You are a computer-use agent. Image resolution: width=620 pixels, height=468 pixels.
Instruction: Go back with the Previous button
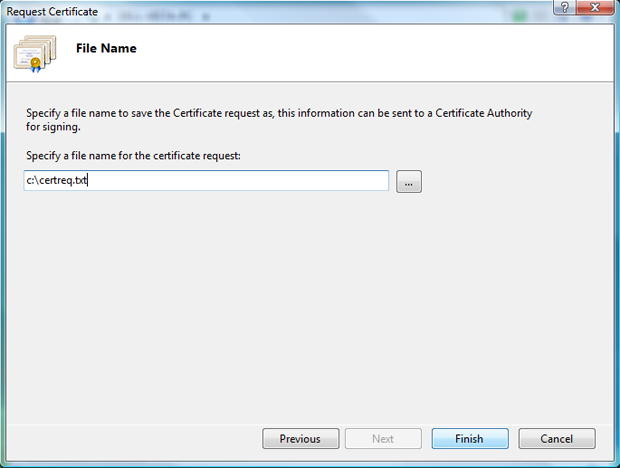pos(301,438)
